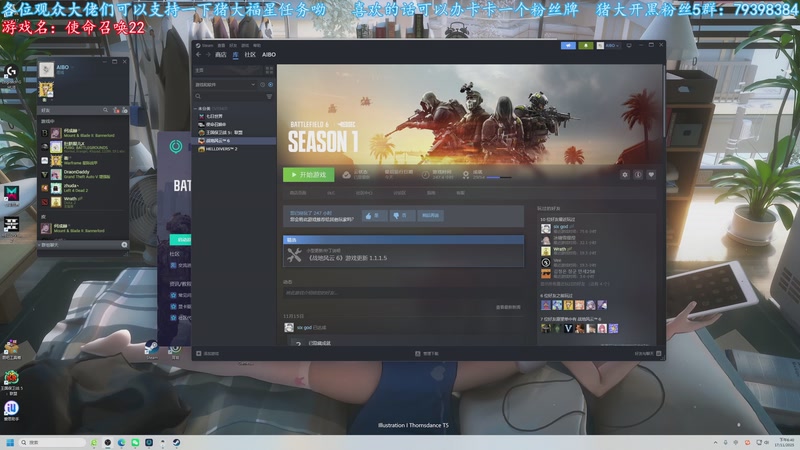This screenshot has width=800, height=450.
Task: Click the Steam announcements megaphone button
Action: (568, 45)
